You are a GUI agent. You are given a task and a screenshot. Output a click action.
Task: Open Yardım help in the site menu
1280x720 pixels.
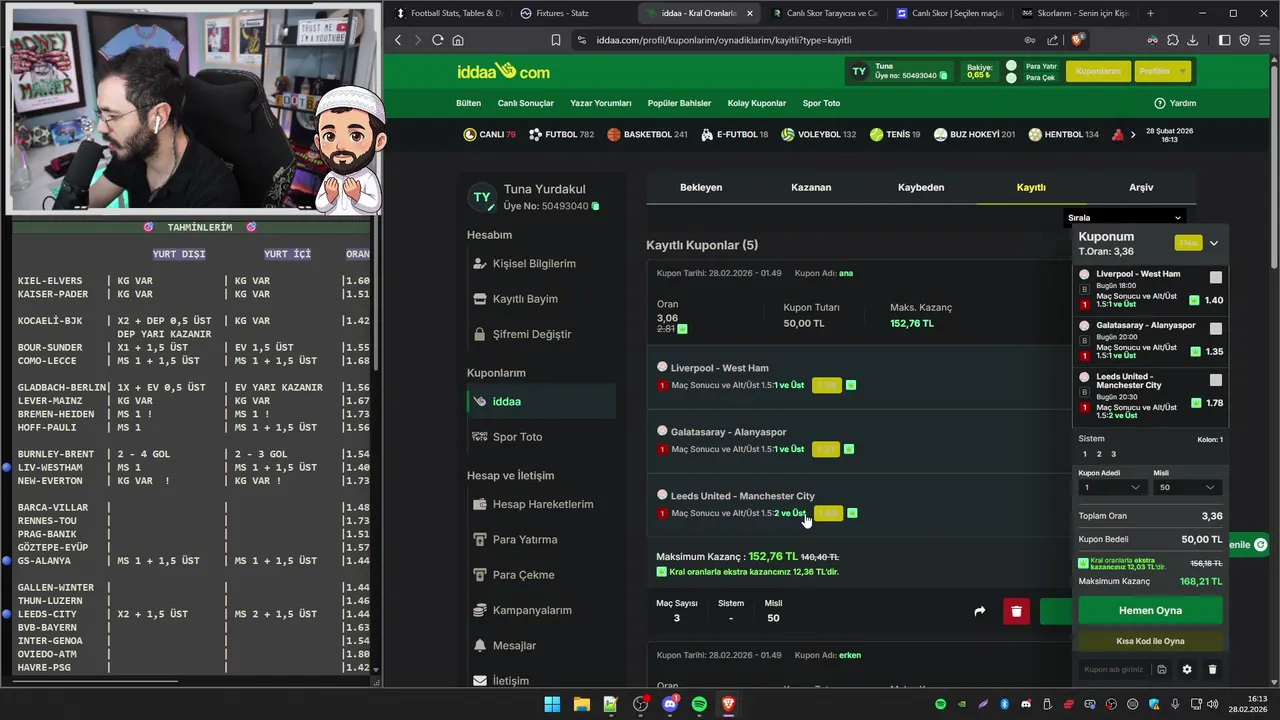click(1175, 103)
